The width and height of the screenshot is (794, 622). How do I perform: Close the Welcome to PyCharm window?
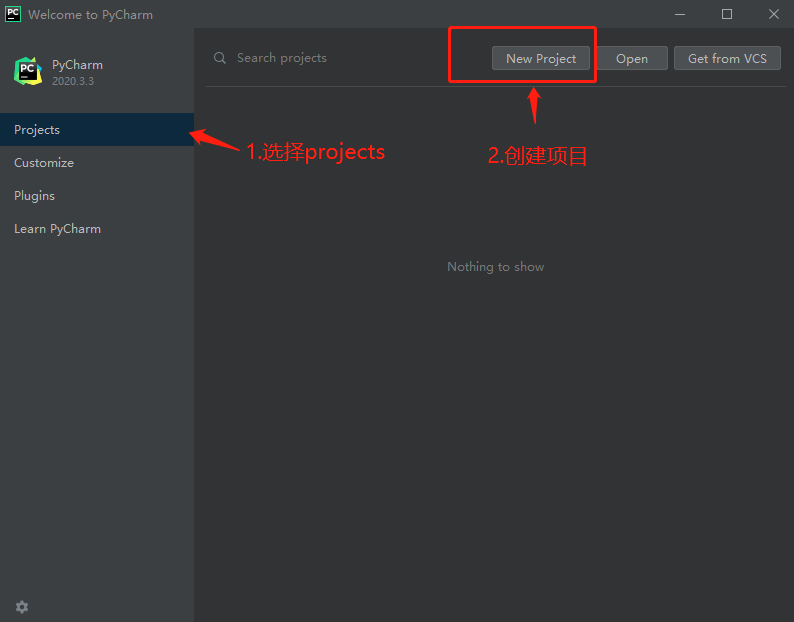coord(774,14)
